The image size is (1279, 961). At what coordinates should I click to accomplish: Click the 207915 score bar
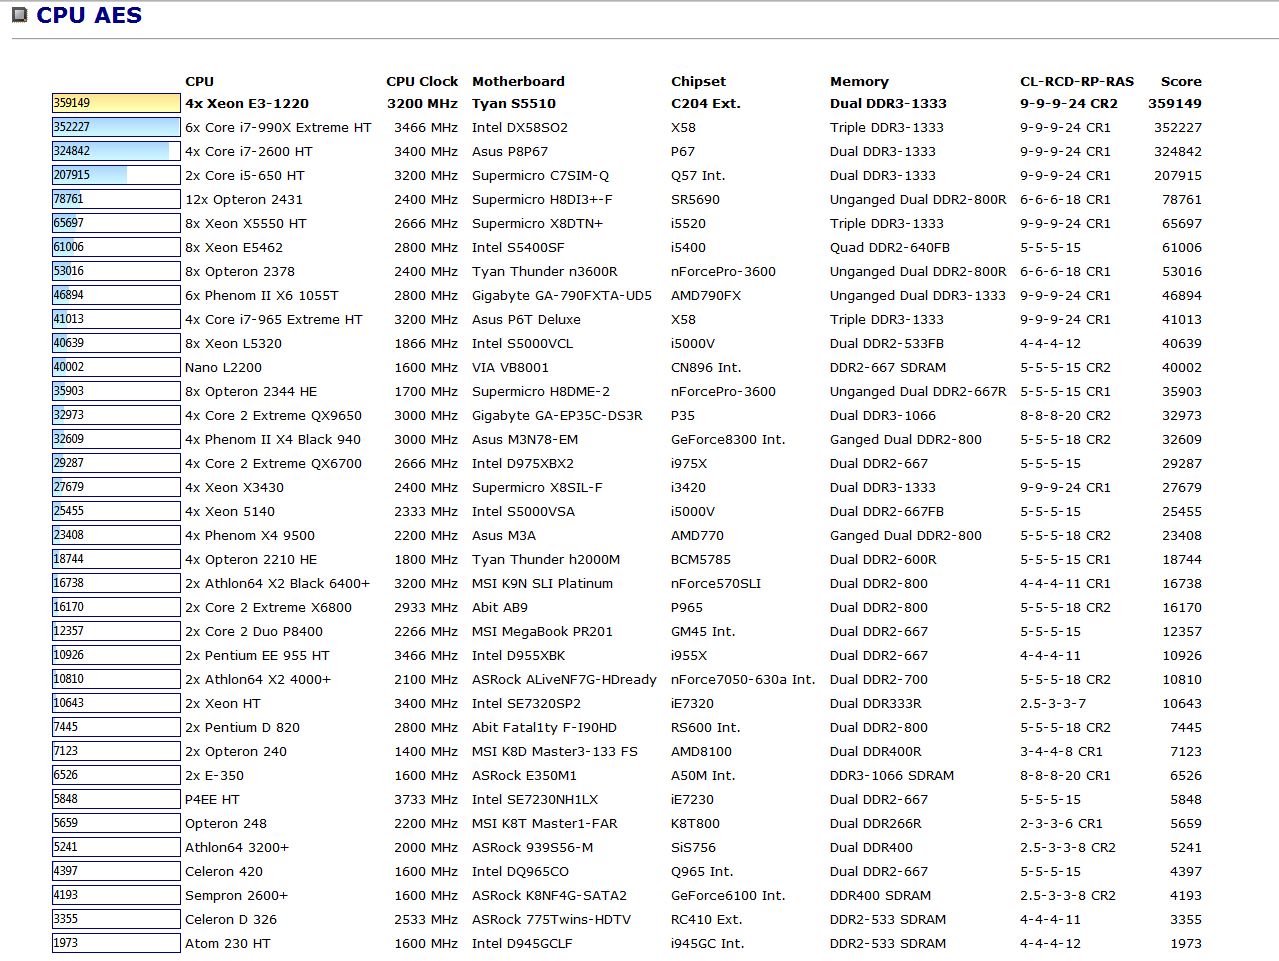pos(116,175)
